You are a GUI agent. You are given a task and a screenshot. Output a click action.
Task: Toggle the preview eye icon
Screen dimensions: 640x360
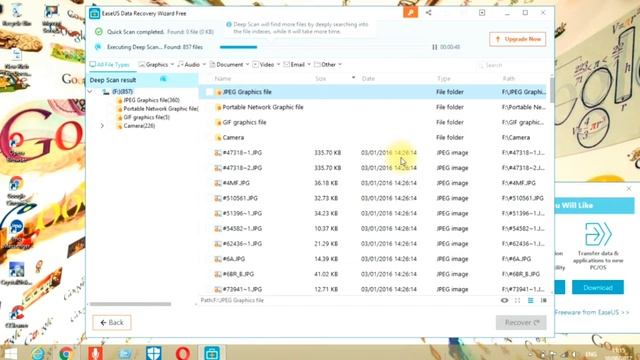point(504,300)
